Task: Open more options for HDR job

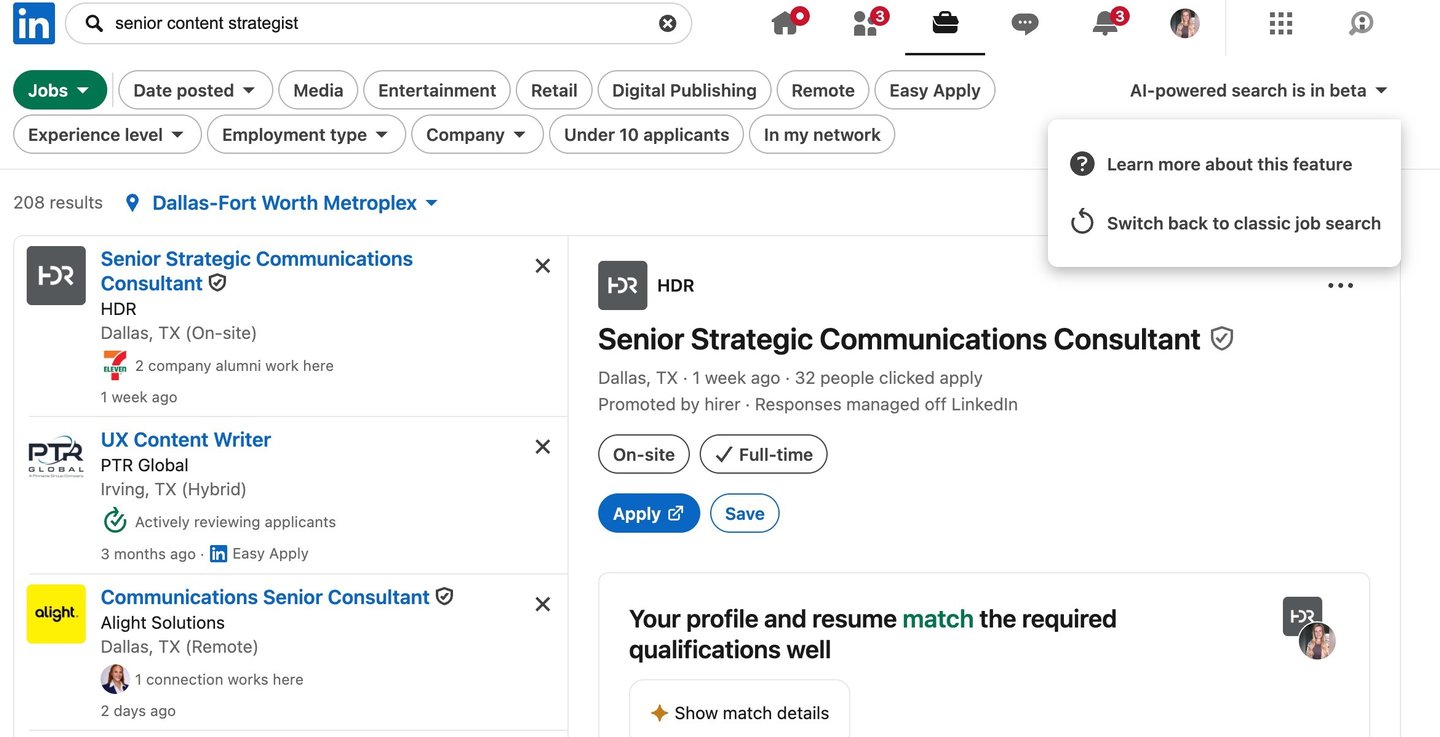Action: point(1340,286)
